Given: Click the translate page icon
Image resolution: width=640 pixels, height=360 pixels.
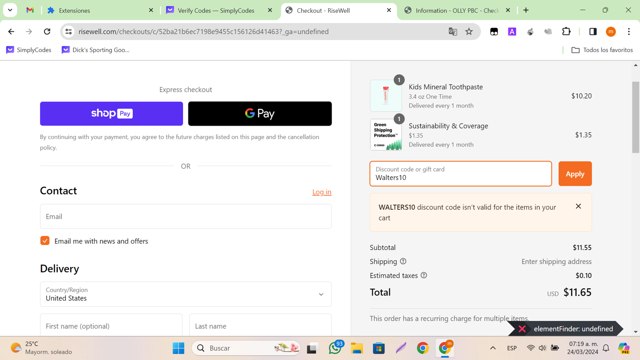Looking at the screenshot, I should (x=453, y=31).
